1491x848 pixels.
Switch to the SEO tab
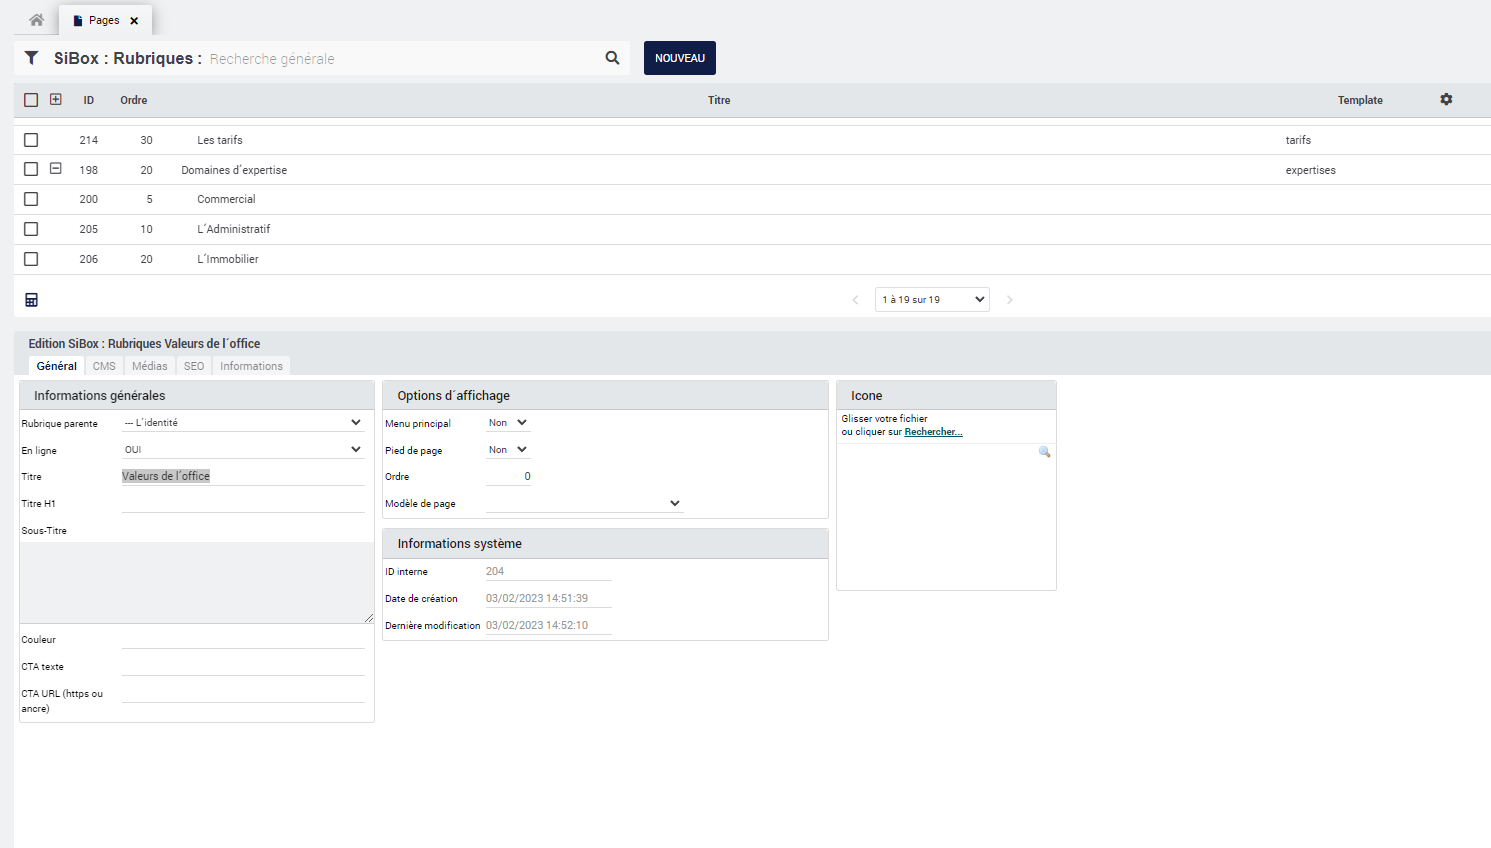click(x=194, y=366)
